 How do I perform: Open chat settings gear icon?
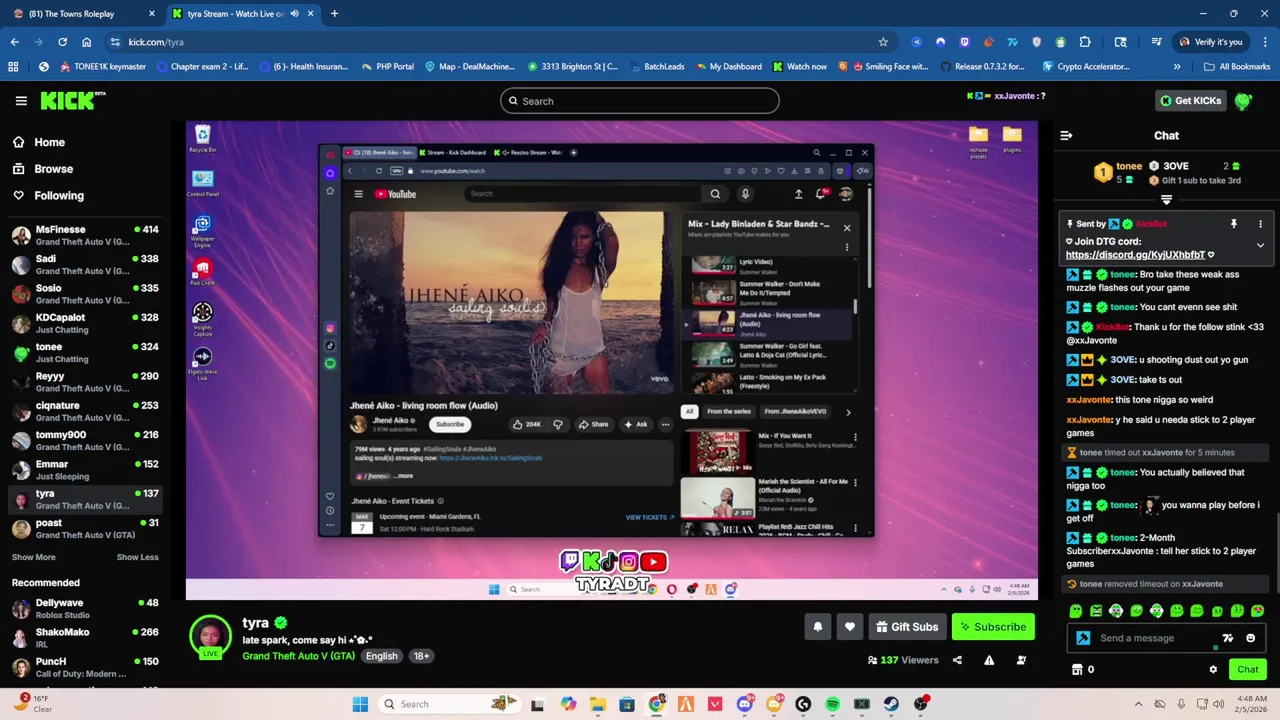coord(1213,670)
